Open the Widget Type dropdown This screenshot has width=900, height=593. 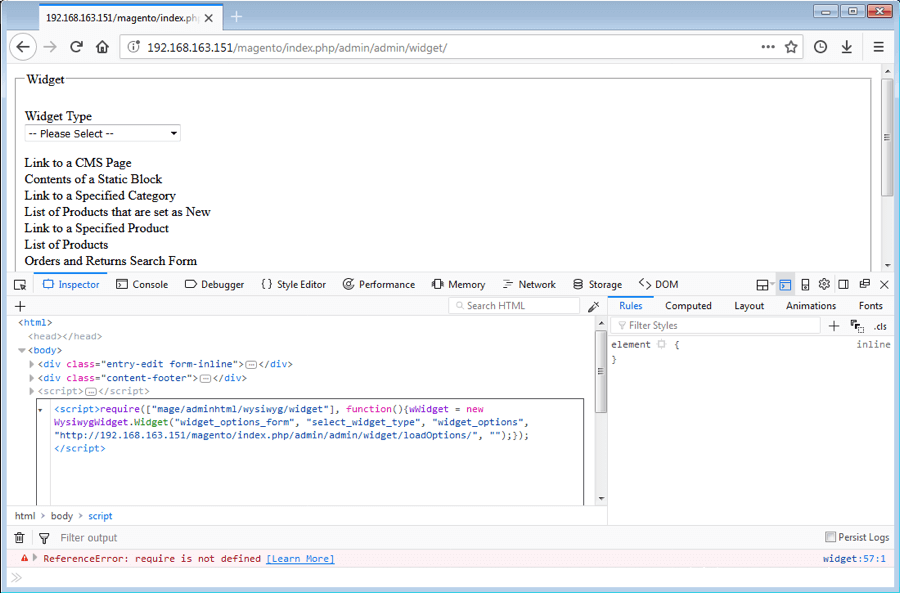102,134
